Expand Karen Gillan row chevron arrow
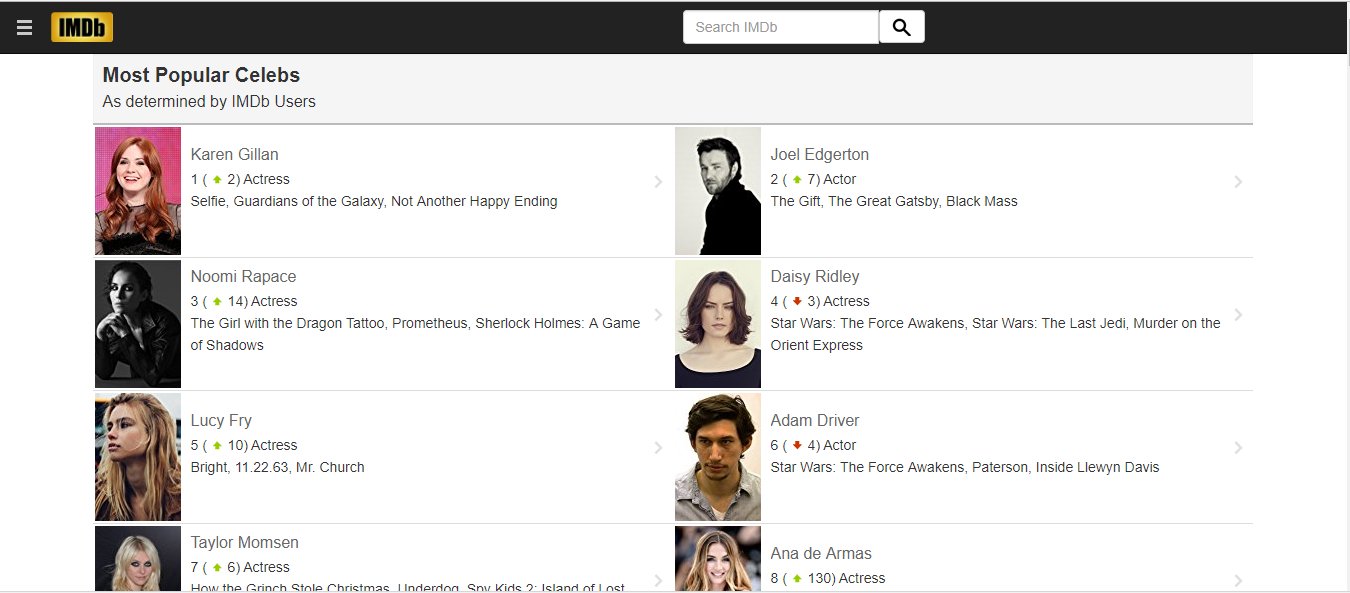Image resolution: width=1350 pixels, height=593 pixels. pyautogui.click(x=658, y=182)
